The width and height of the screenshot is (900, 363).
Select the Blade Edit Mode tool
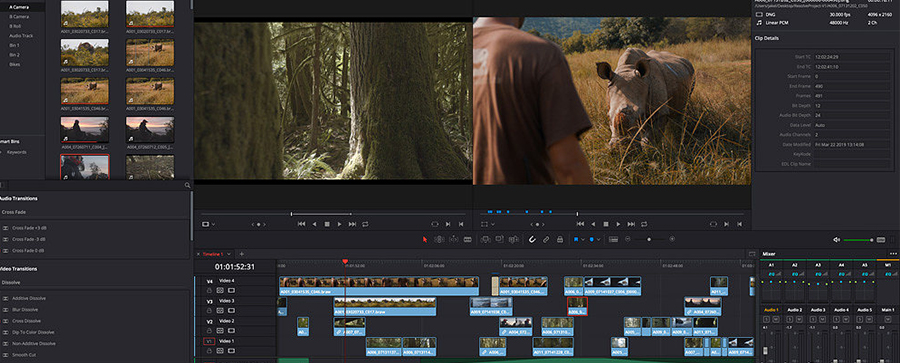point(468,240)
